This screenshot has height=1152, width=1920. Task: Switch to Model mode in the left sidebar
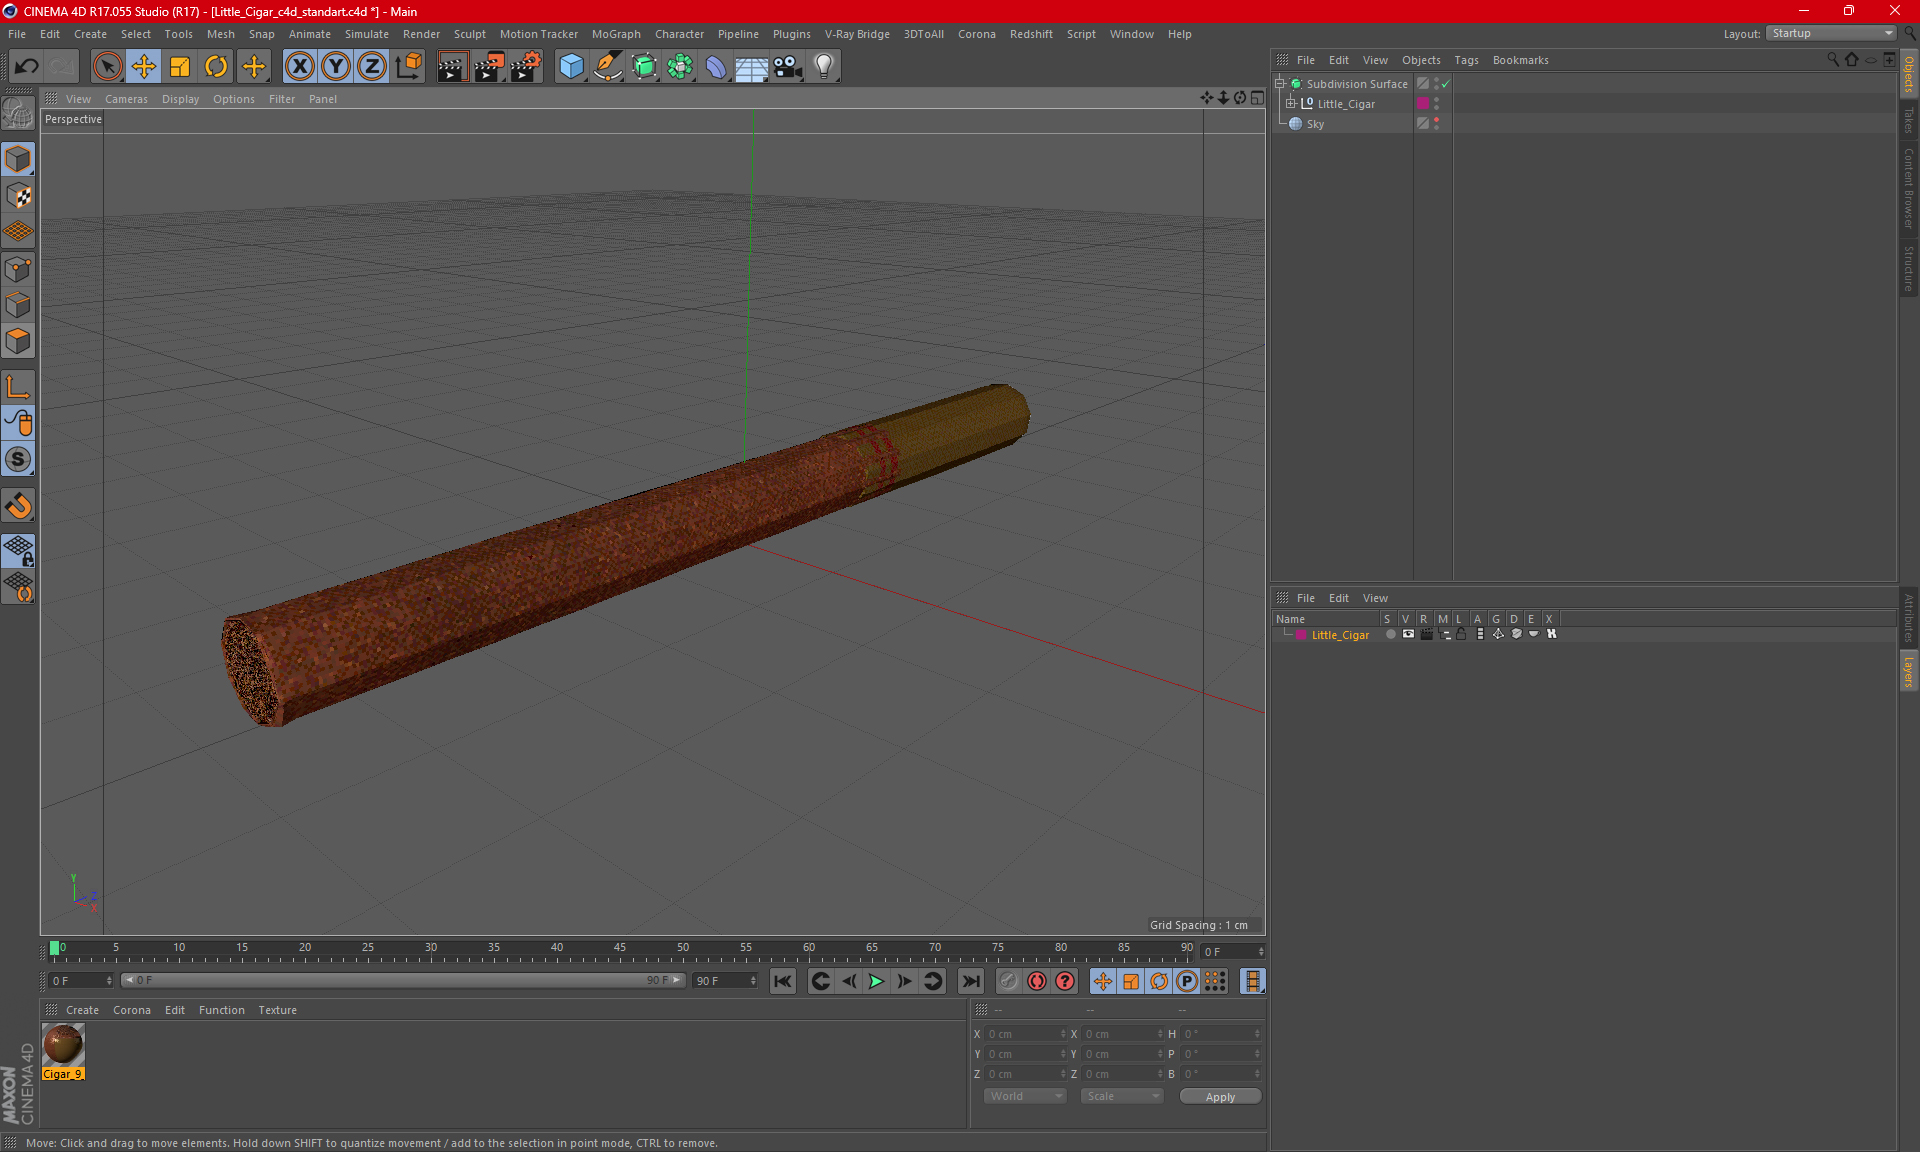pyautogui.click(x=18, y=159)
